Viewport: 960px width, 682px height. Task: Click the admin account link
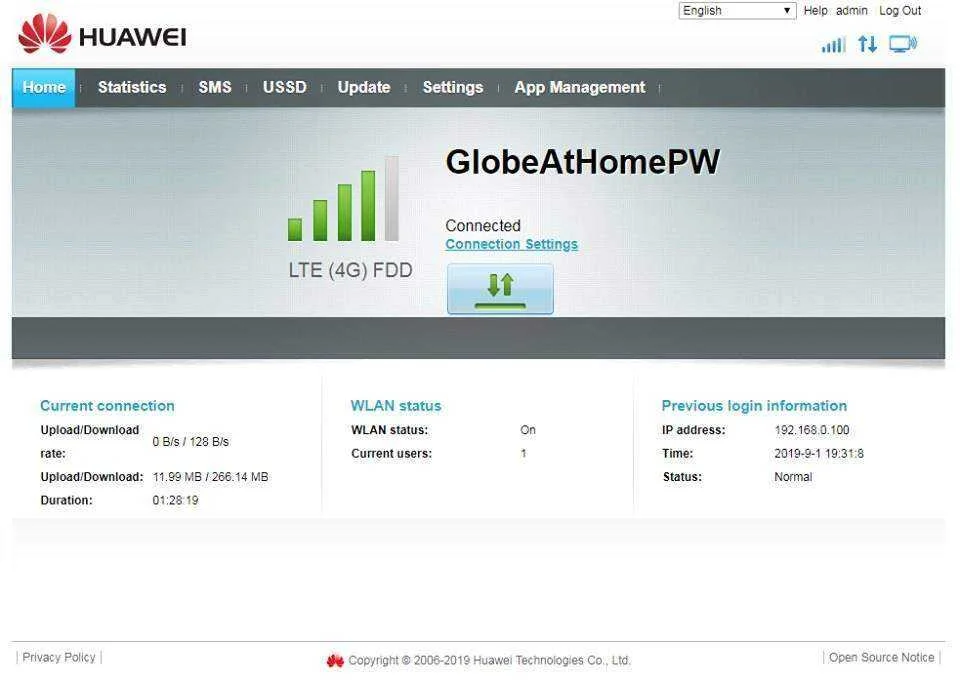(x=852, y=10)
